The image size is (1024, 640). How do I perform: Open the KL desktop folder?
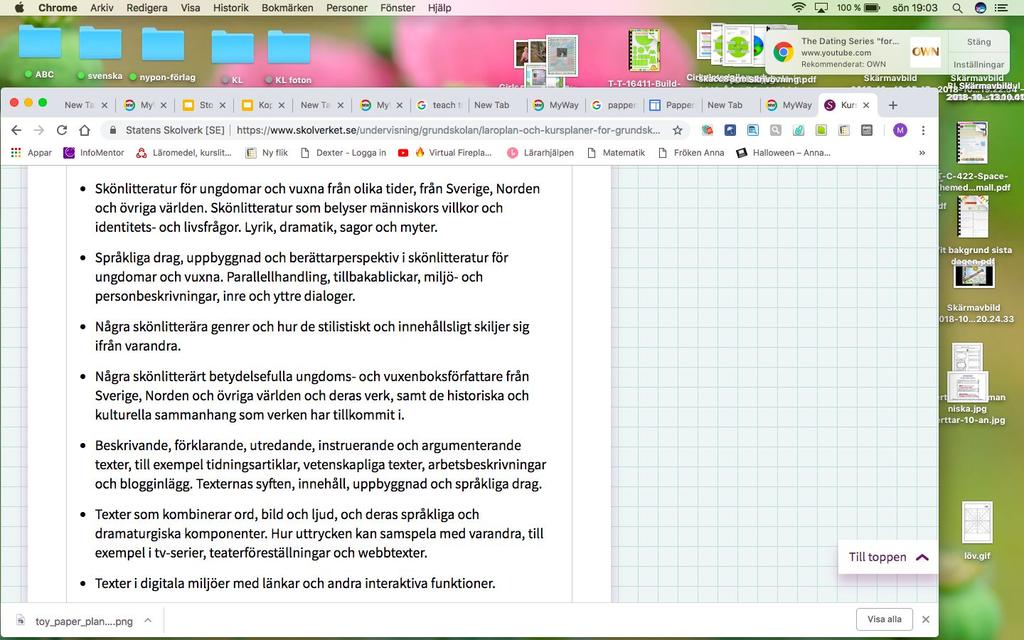[x=232, y=57]
